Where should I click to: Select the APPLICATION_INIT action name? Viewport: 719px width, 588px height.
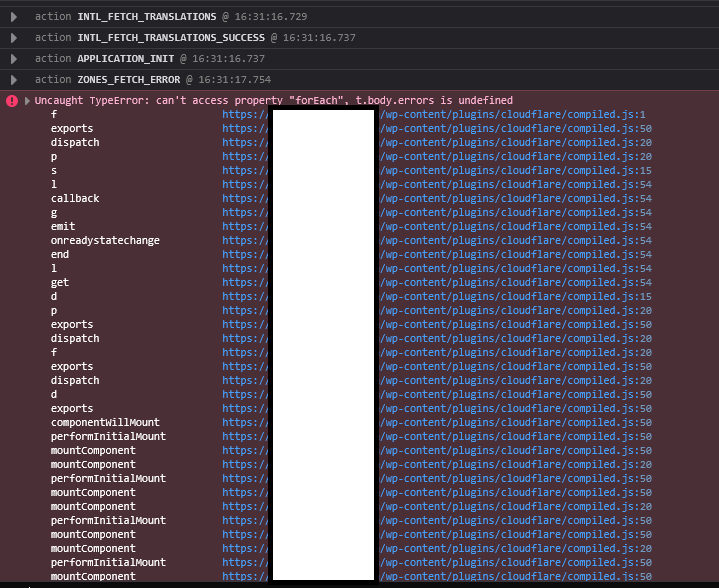coord(126,59)
